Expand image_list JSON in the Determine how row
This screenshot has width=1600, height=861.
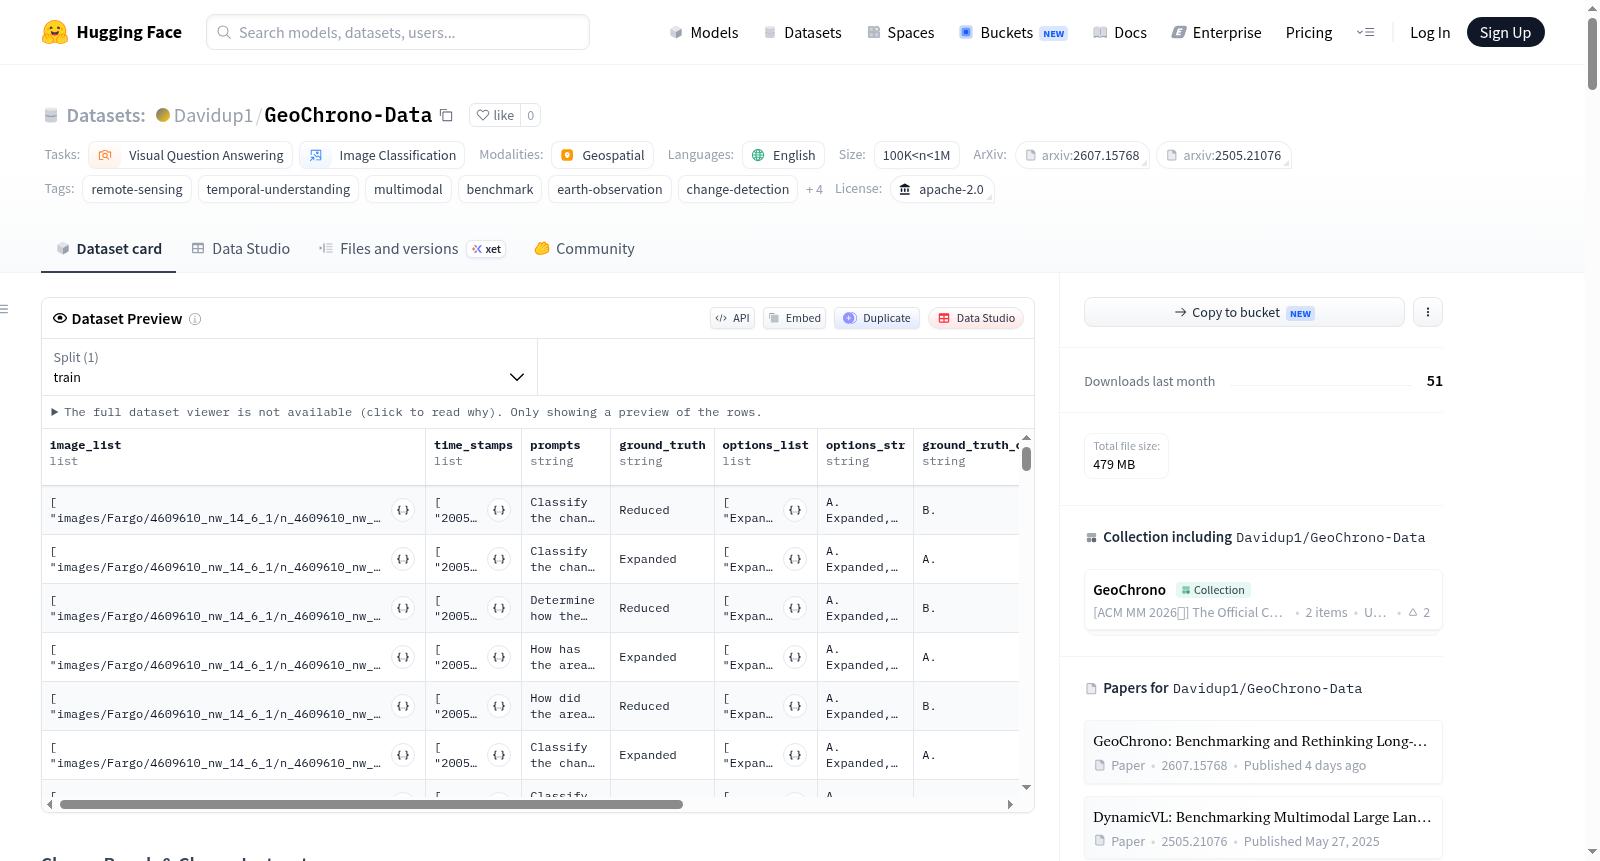(403, 608)
